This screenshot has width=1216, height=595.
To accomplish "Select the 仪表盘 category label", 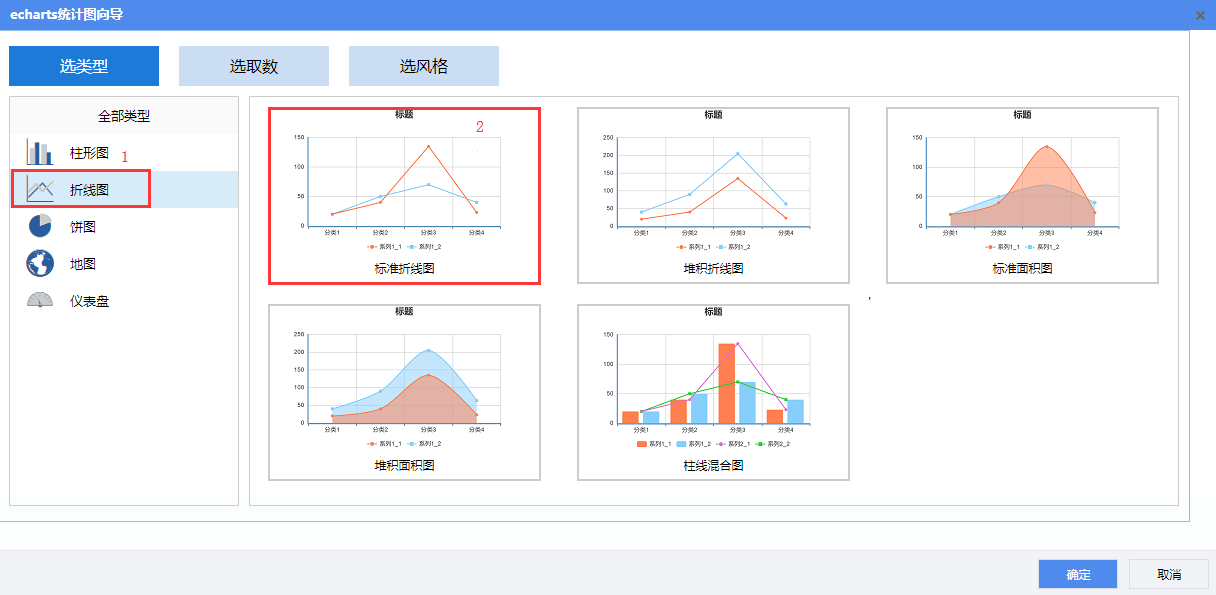I will coord(89,301).
